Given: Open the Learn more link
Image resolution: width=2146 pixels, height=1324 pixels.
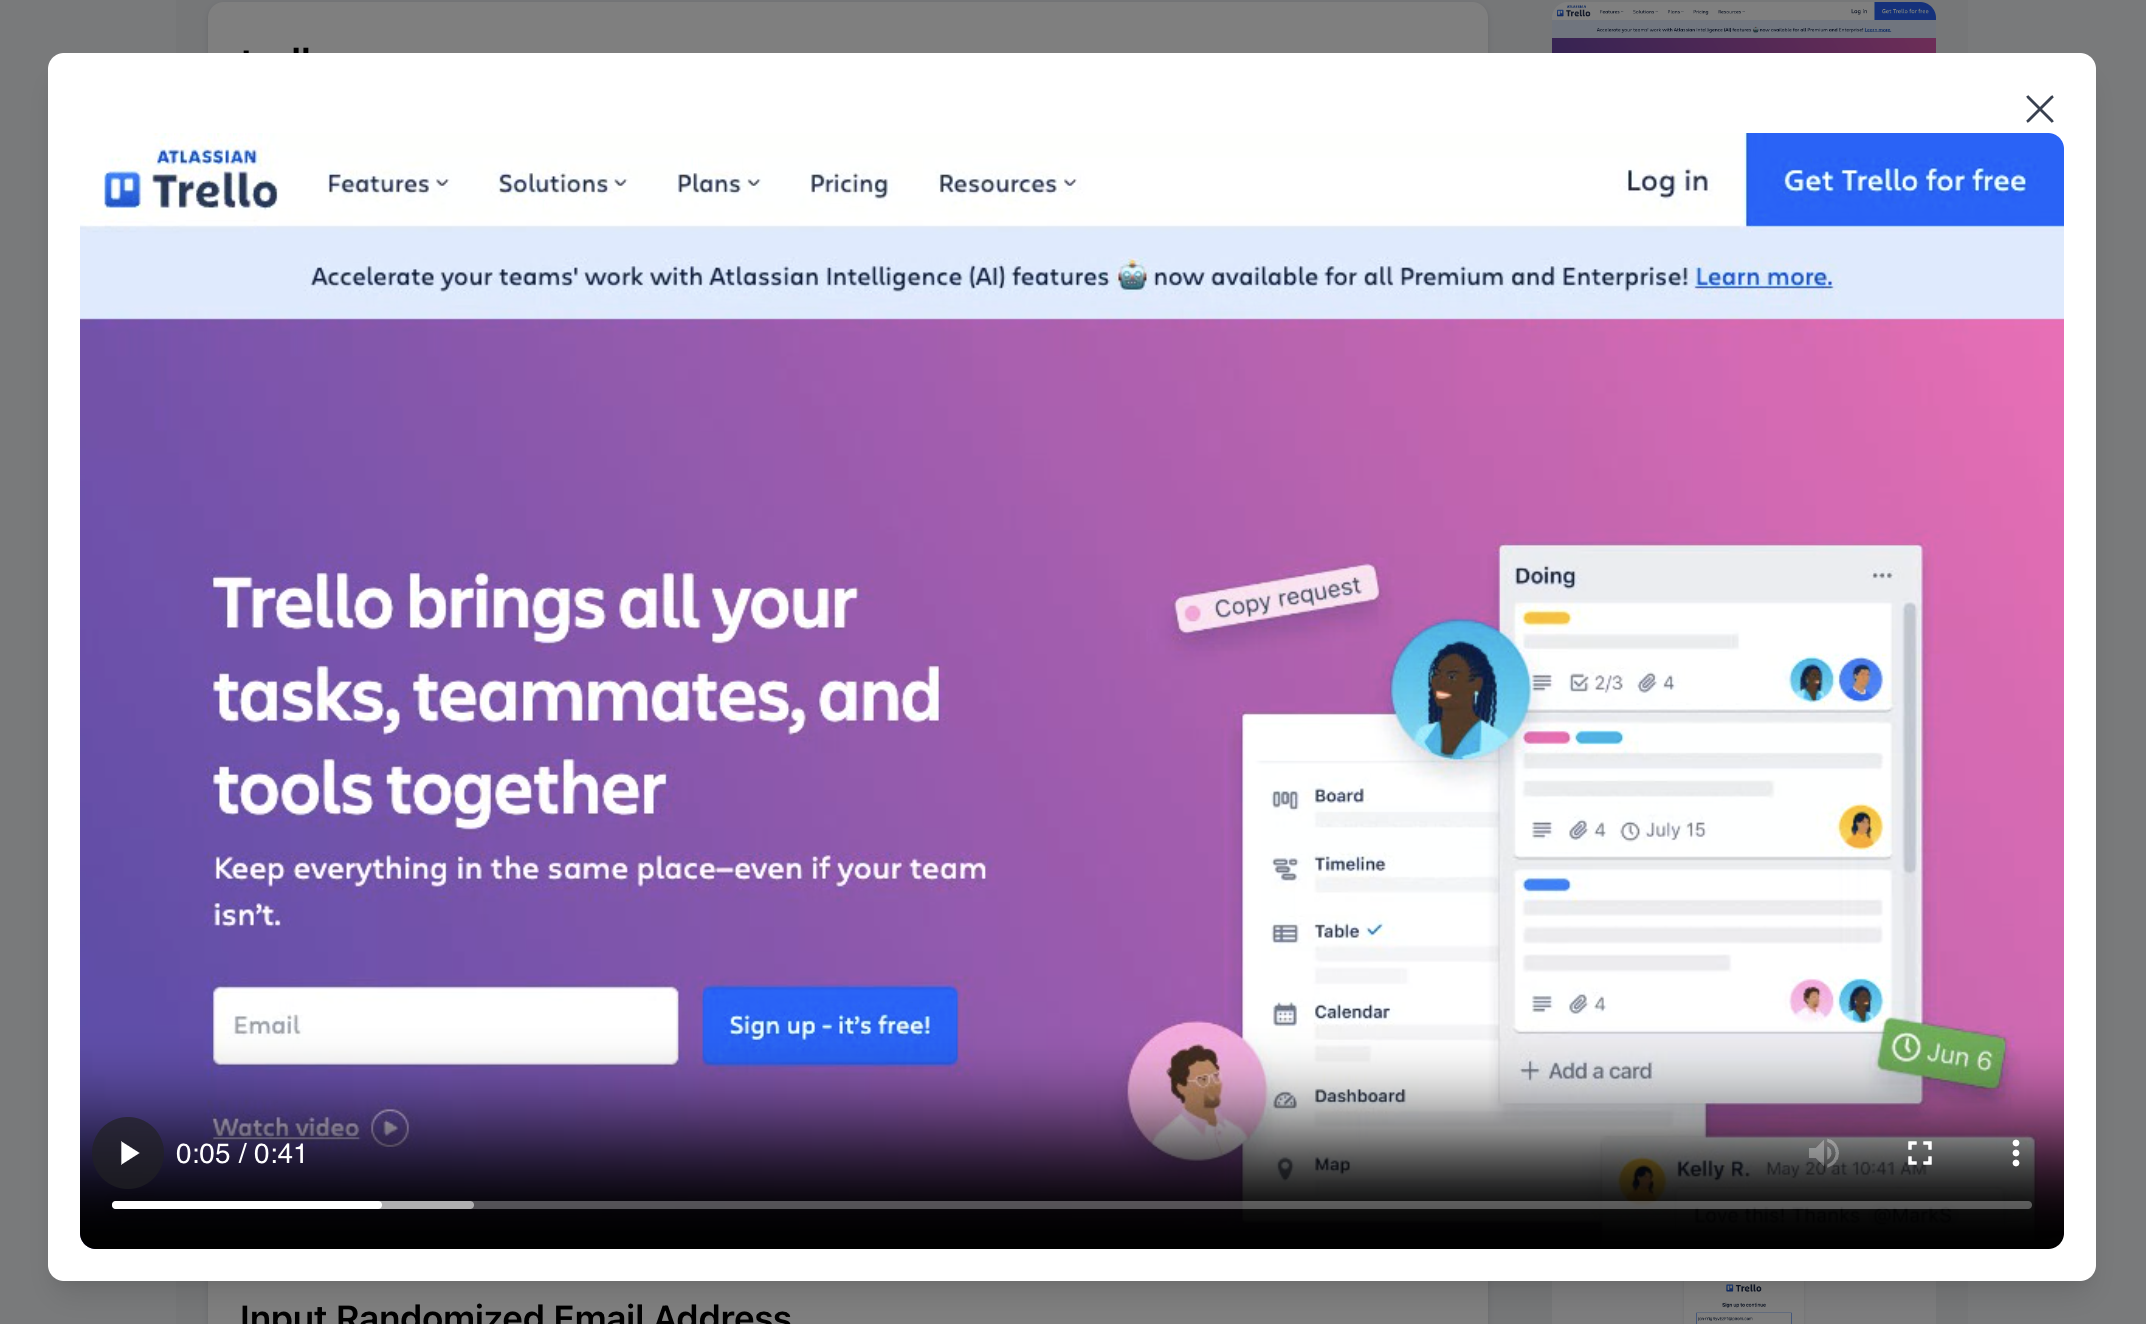Looking at the screenshot, I should click(1763, 277).
